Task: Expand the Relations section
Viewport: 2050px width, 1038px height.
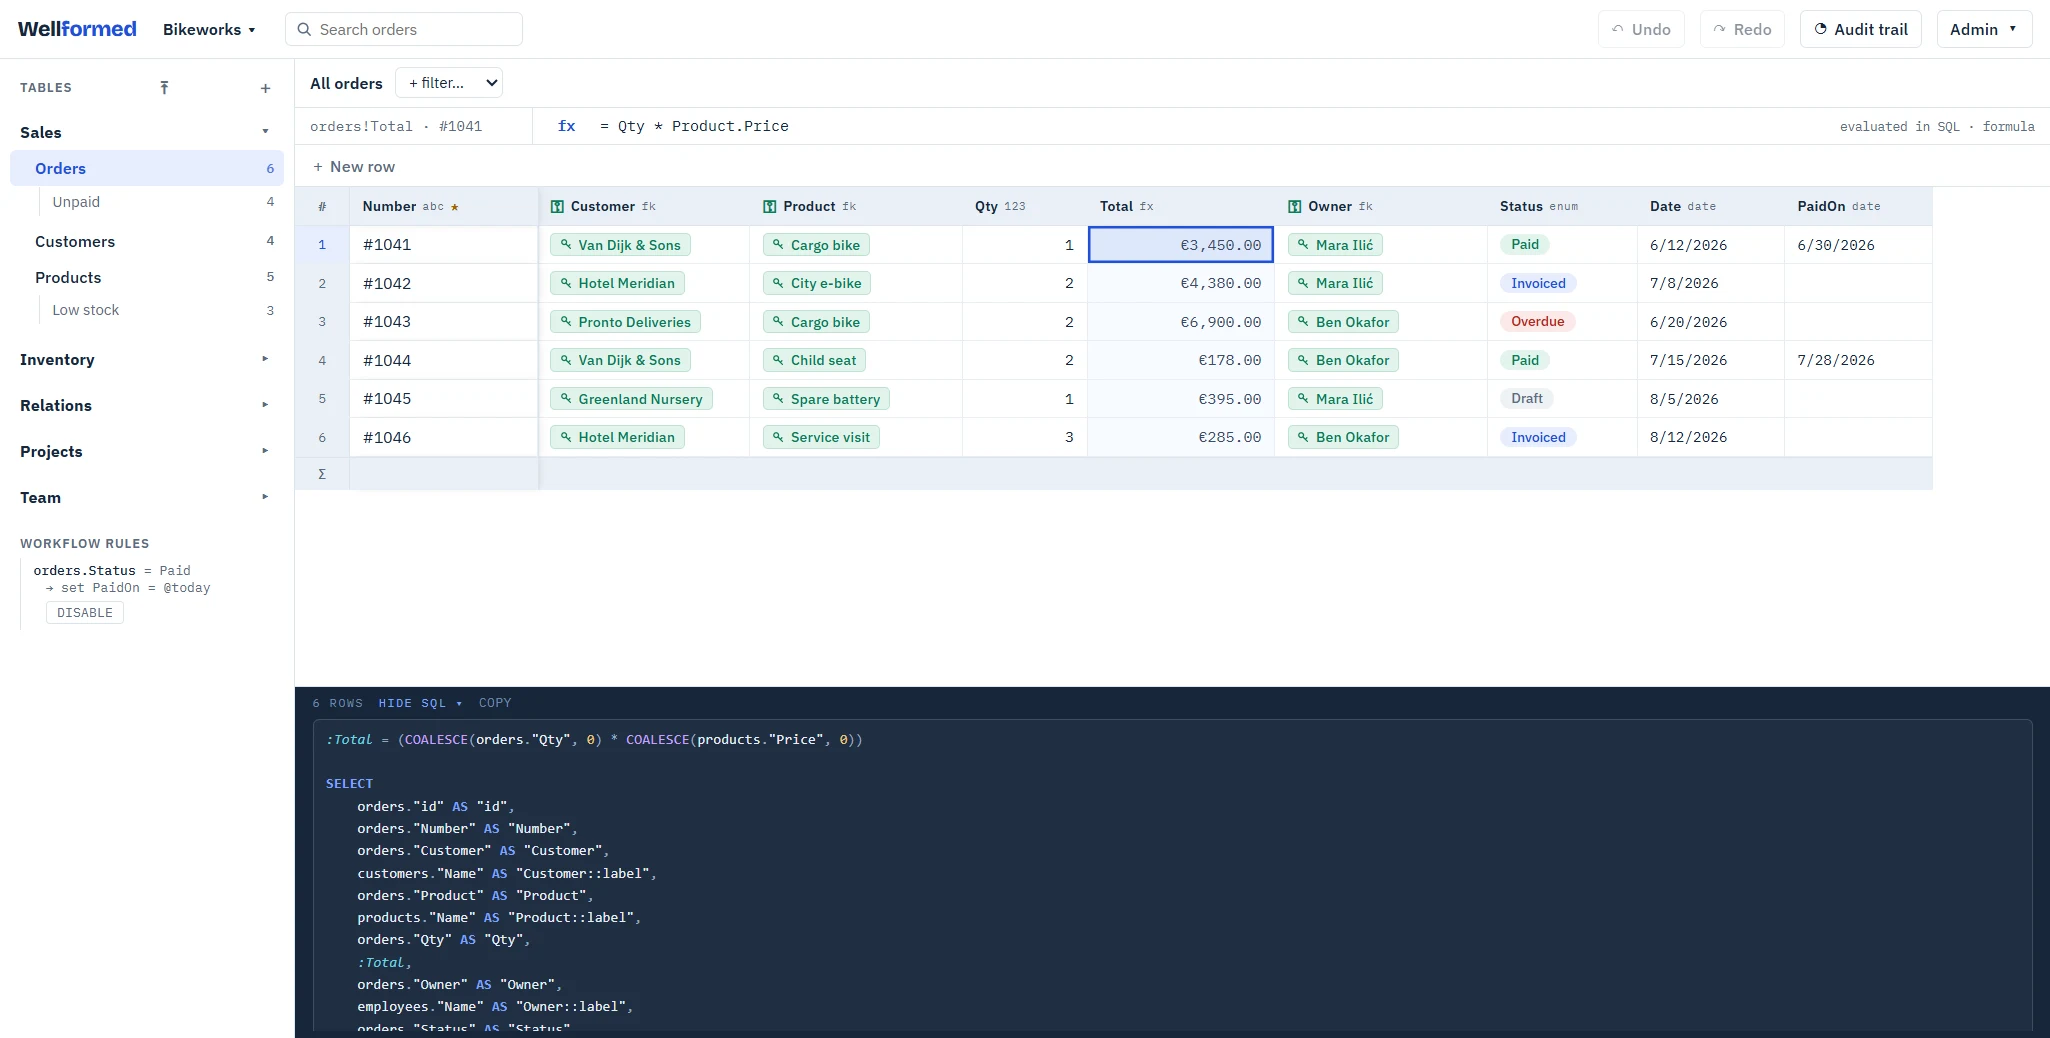Action: (265, 405)
